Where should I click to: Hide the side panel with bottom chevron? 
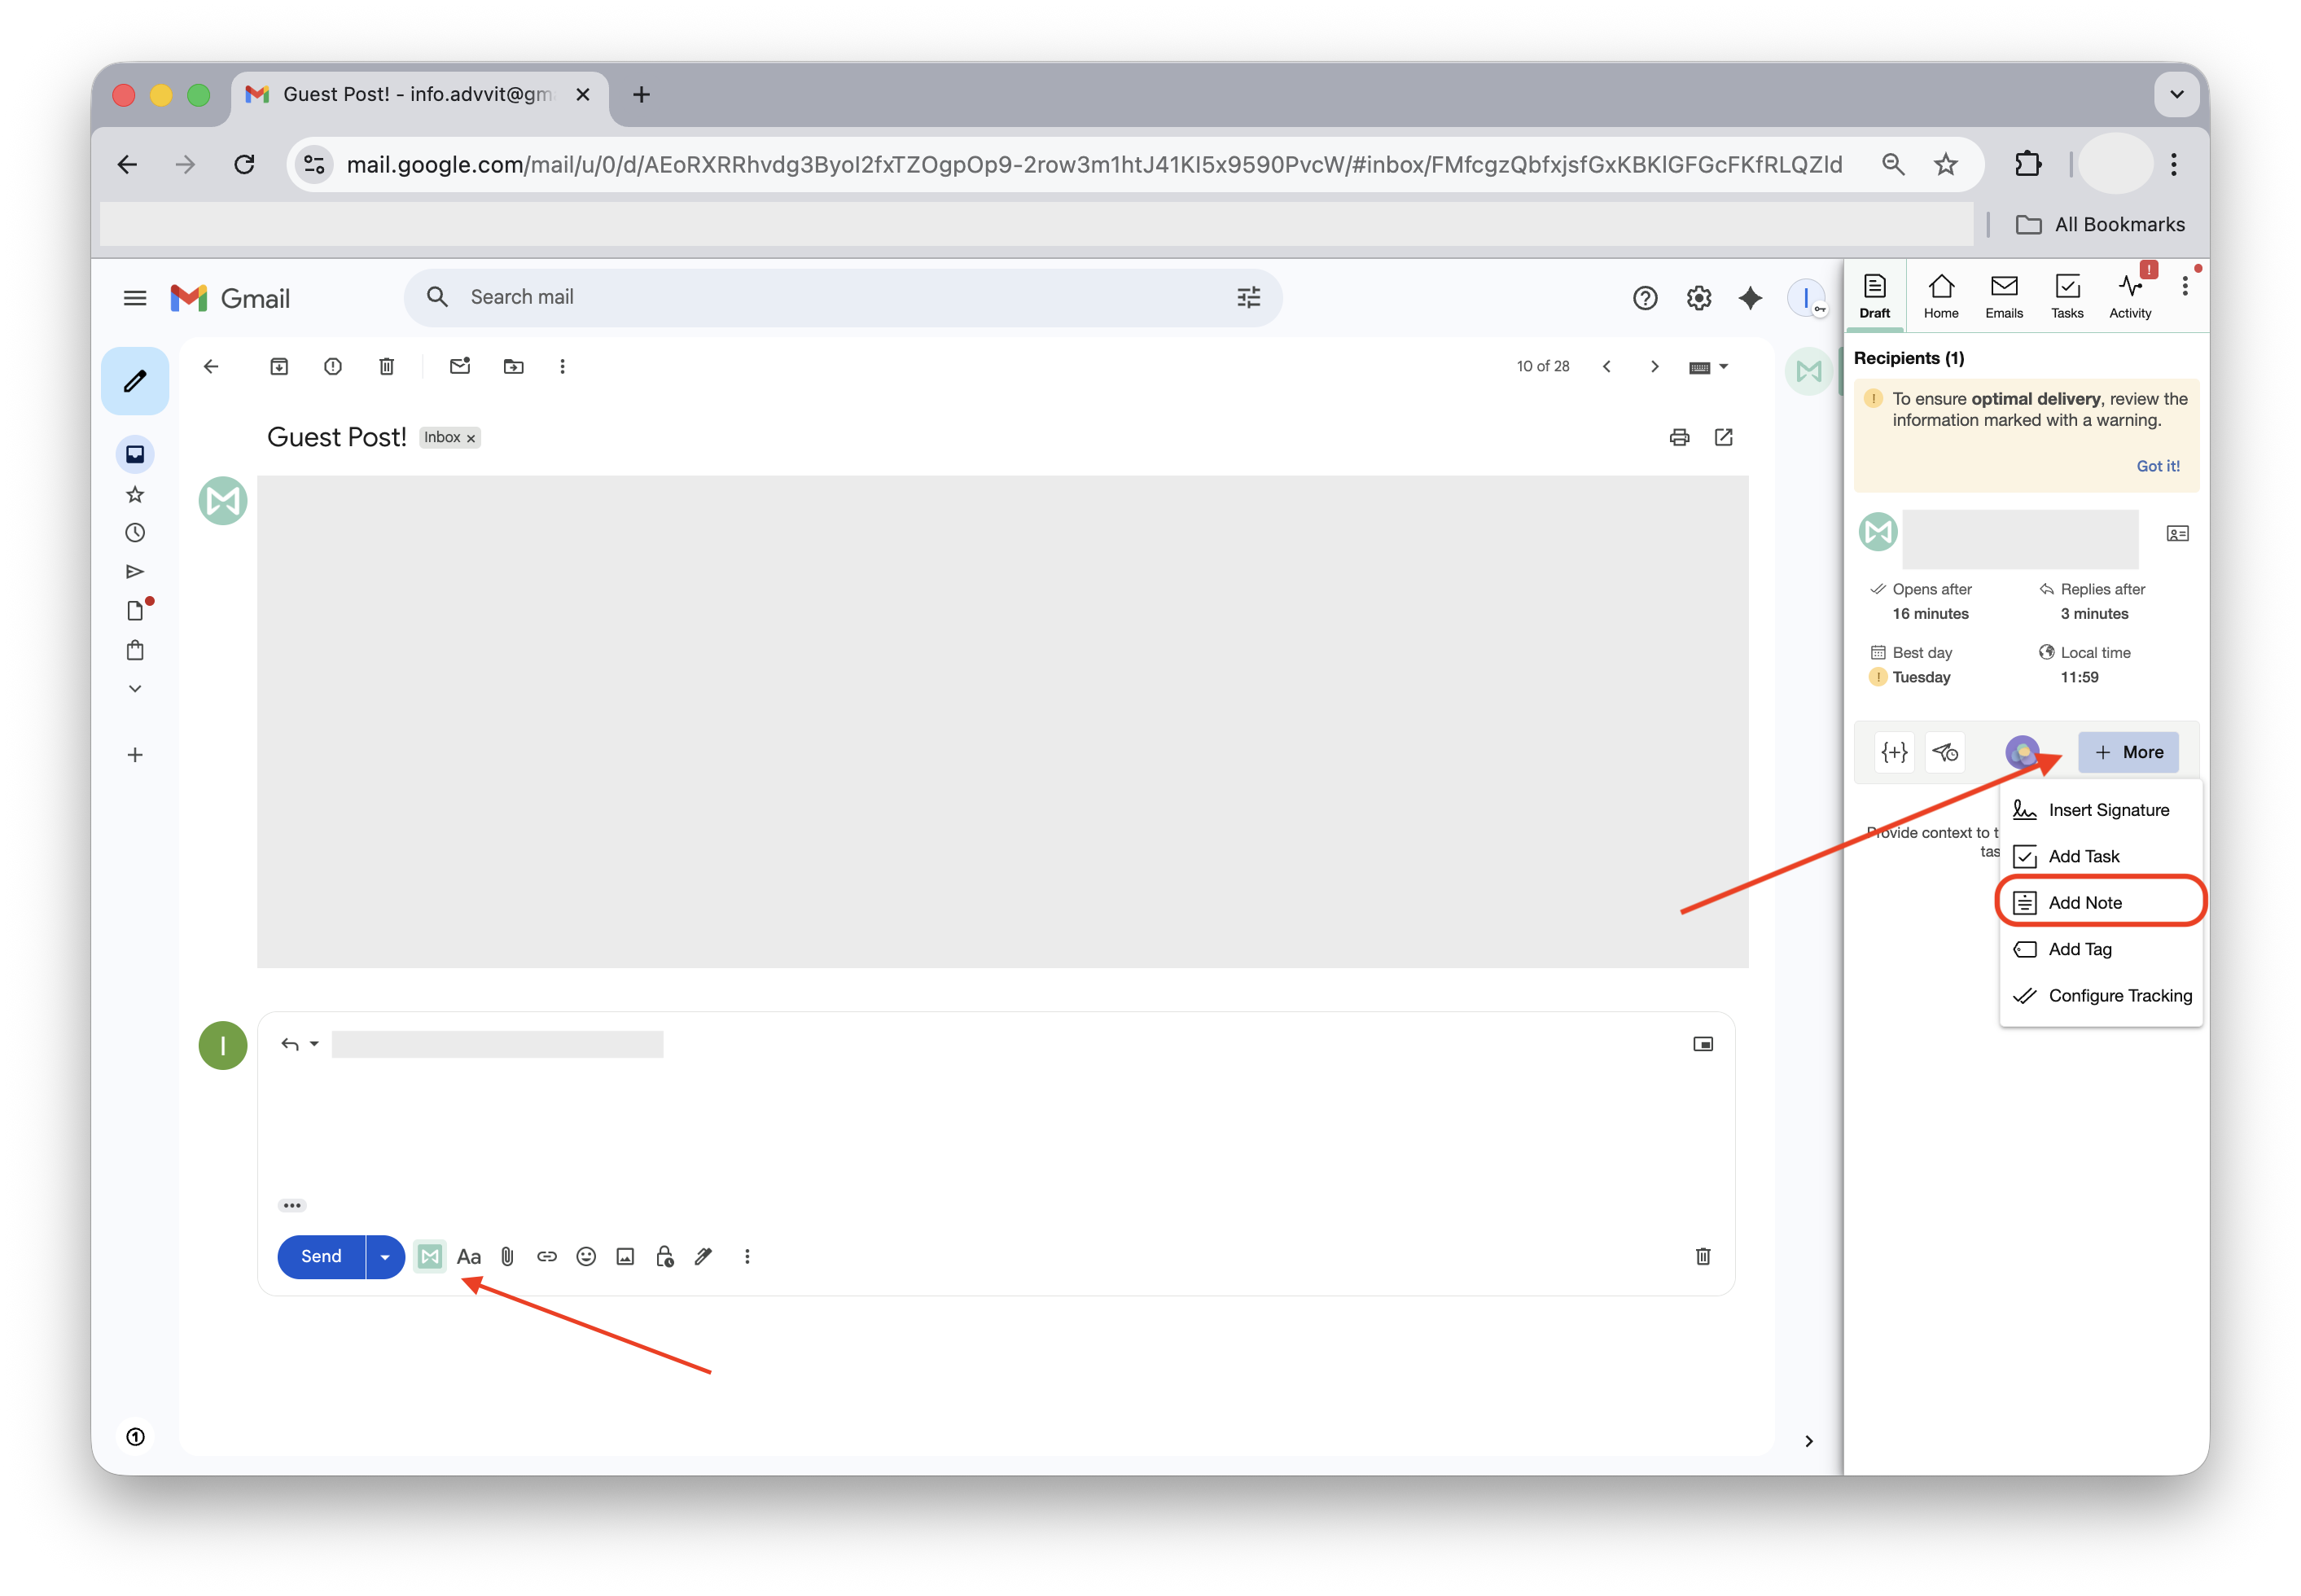[1809, 1442]
